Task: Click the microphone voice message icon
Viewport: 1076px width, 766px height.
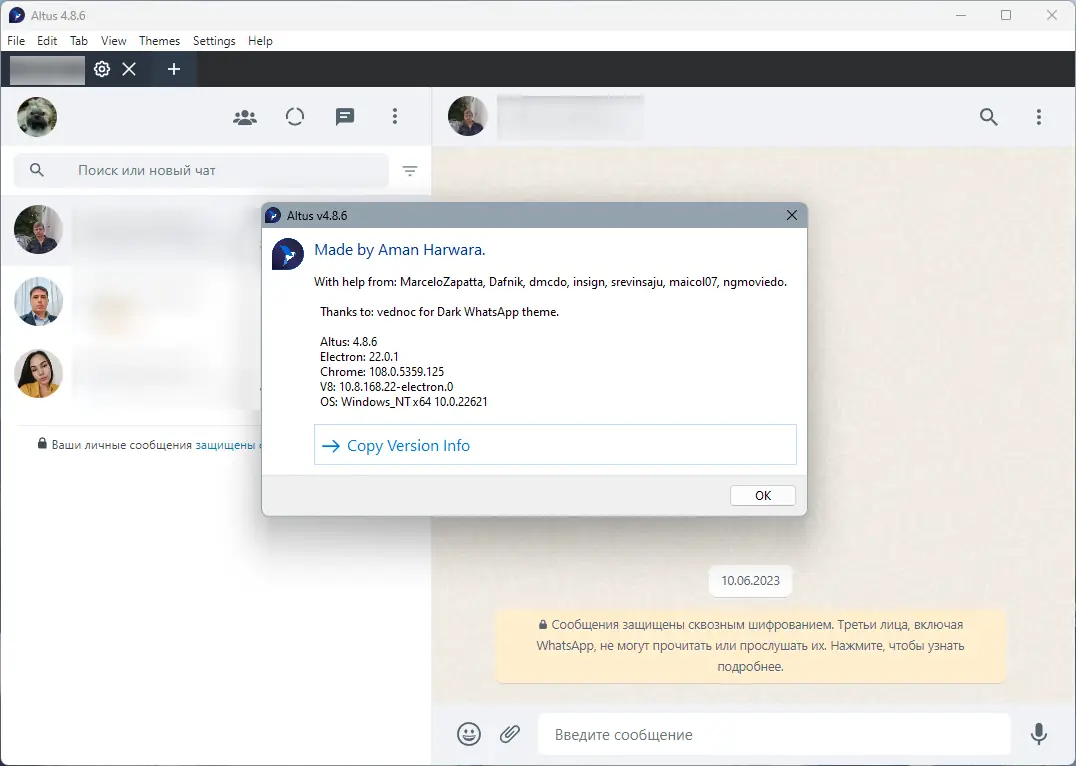Action: [1039, 734]
